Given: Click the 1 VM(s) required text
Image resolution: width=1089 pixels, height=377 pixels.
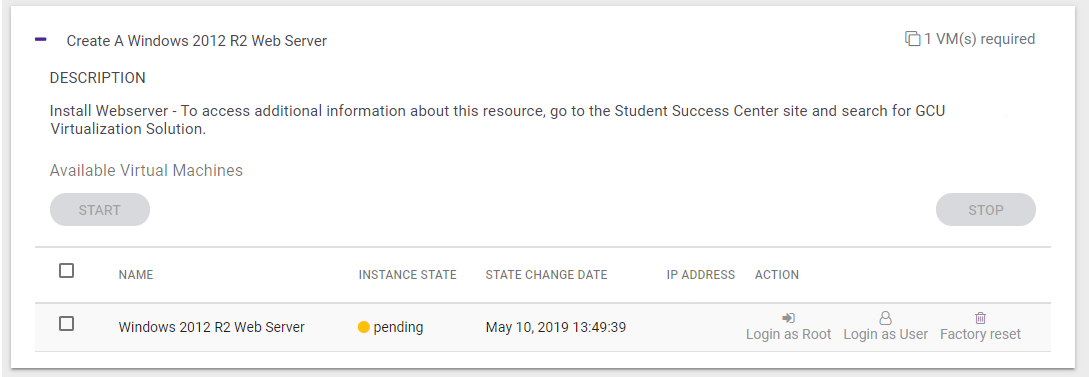Looking at the screenshot, I should 979,39.
